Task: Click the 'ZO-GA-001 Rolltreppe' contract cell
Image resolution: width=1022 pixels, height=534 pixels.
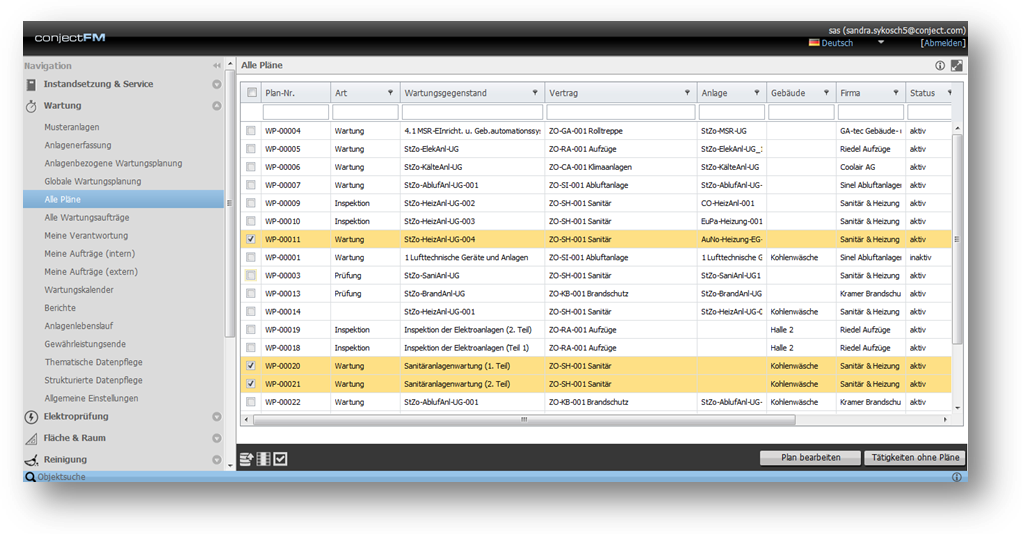Action: point(585,131)
